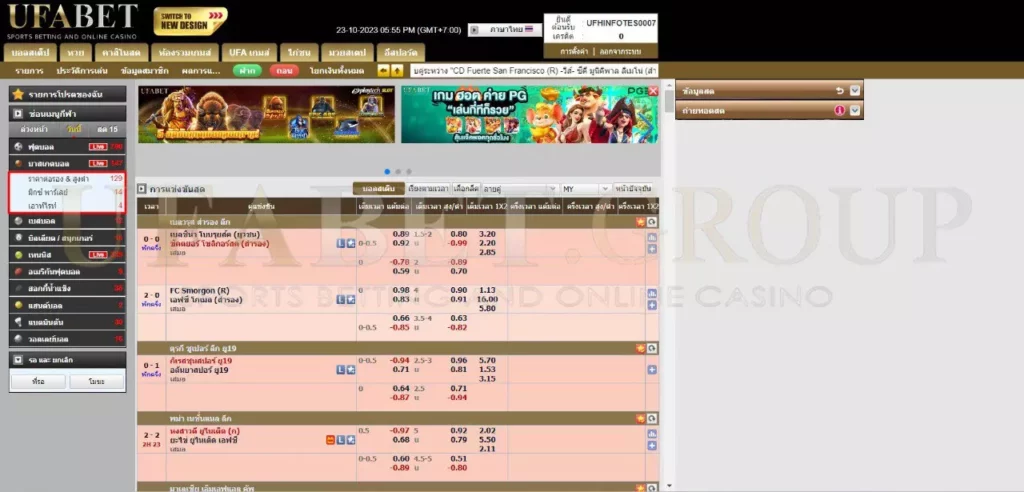Viewport: 1024px width, 492px height.
Task: Click the left arrow beside news ticker
Action: point(384,71)
